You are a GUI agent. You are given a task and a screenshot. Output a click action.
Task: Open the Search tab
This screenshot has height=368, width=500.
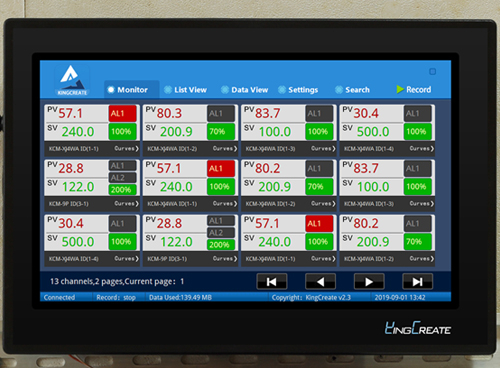click(352, 90)
